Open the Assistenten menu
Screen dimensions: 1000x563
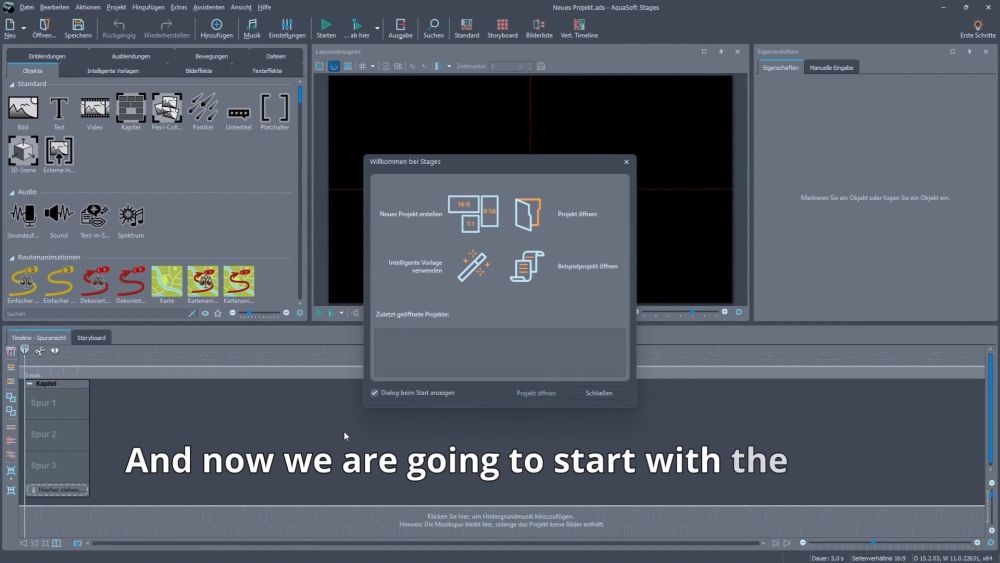pos(209,8)
